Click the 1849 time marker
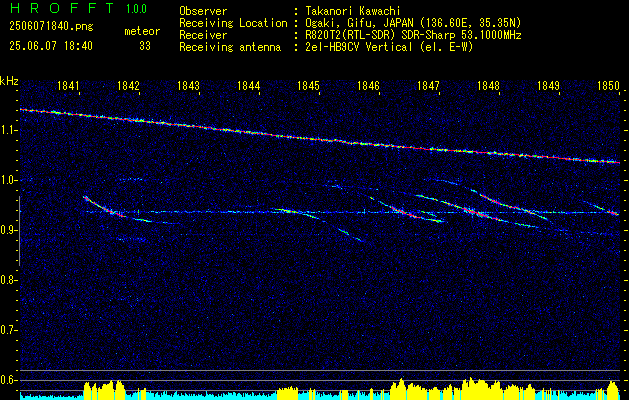The image size is (629, 400). tap(548, 86)
